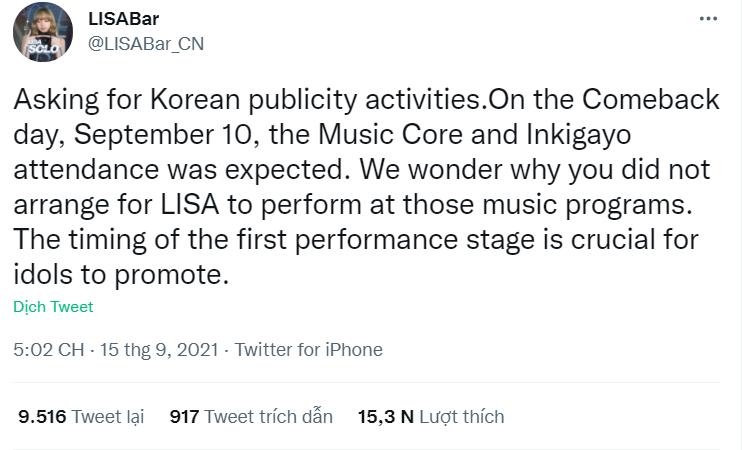742x450 pixels.
Task: Click the Tweet lại label
Action: 110,416
